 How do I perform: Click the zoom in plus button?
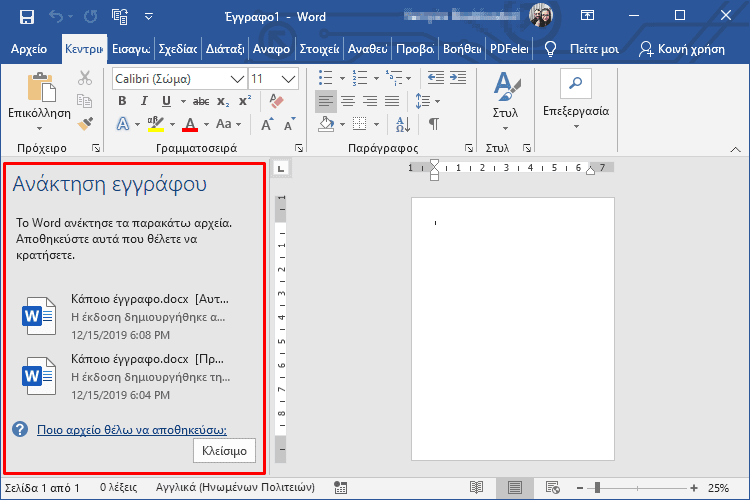coord(694,488)
